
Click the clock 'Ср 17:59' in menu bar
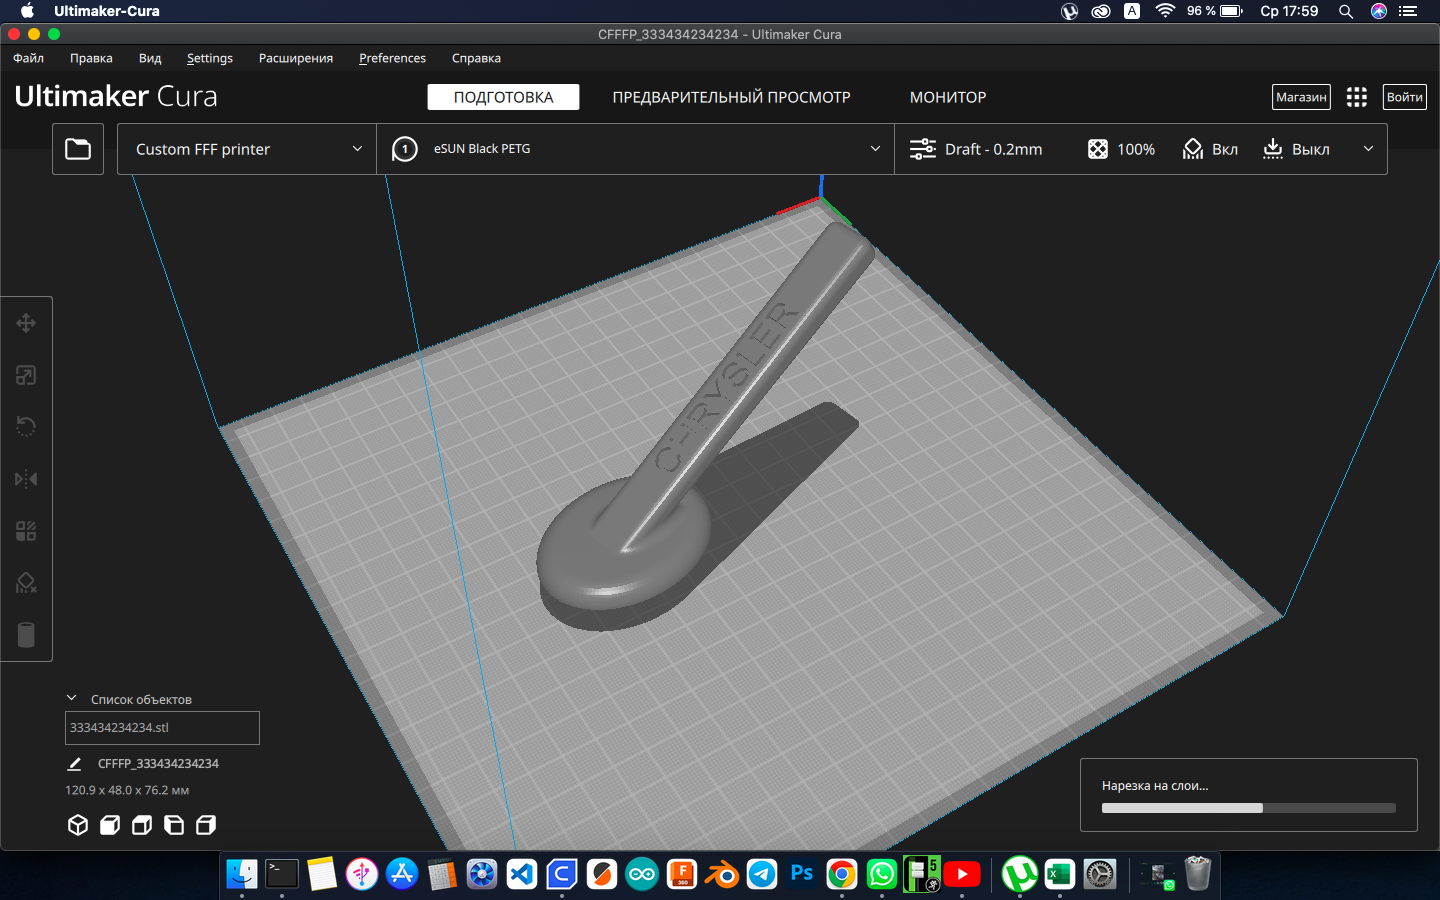pyautogui.click(x=1289, y=11)
